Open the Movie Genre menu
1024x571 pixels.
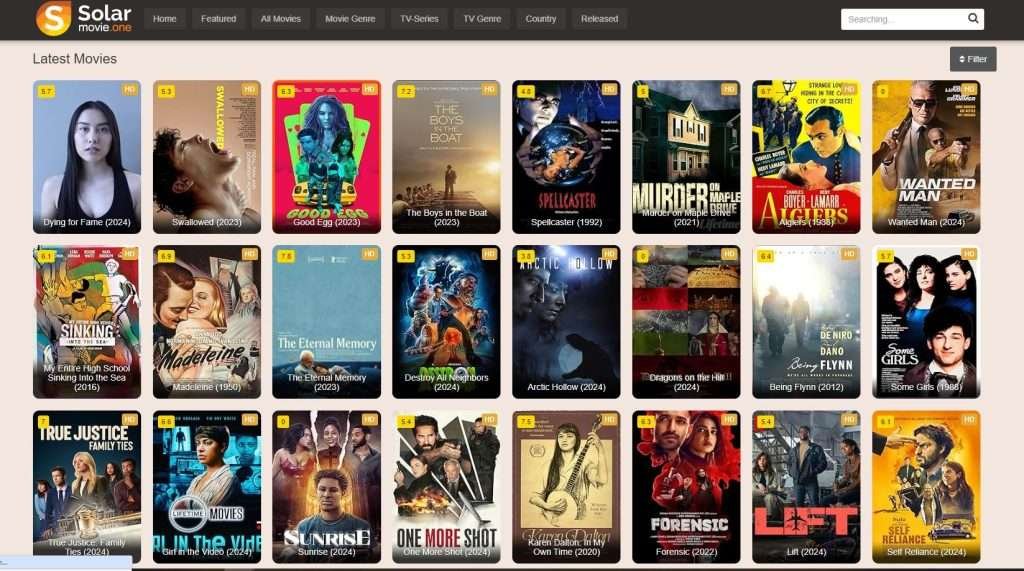[350, 19]
